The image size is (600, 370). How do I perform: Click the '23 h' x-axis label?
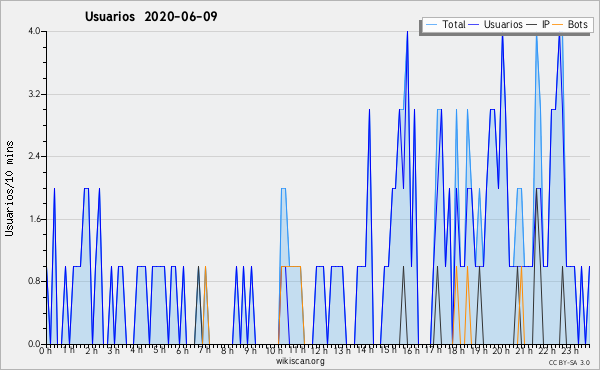(x=570, y=350)
